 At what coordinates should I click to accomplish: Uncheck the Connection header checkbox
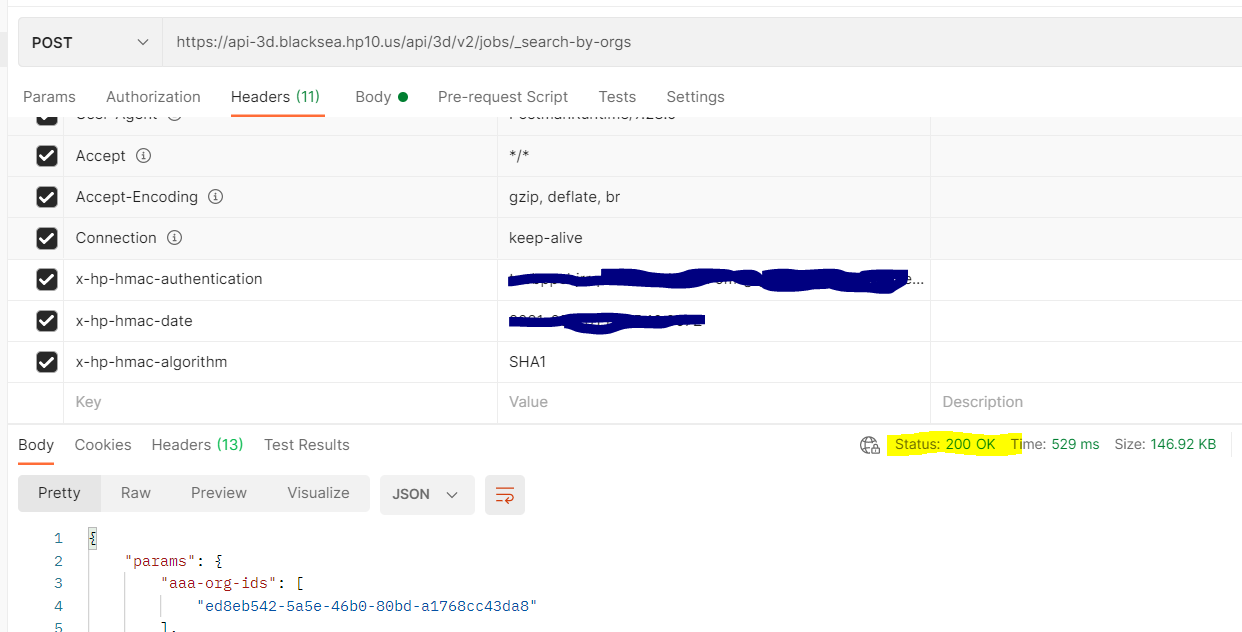47,238
